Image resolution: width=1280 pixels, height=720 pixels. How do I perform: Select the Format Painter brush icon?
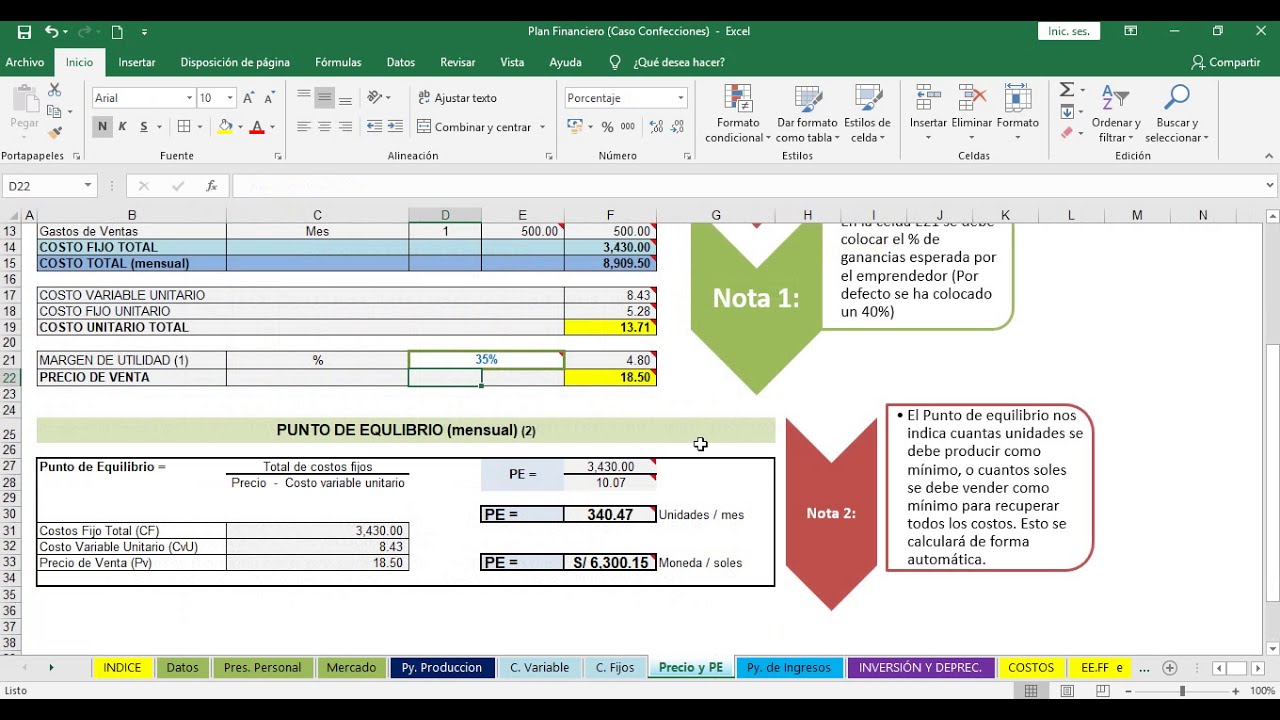(x=54, y=132)
